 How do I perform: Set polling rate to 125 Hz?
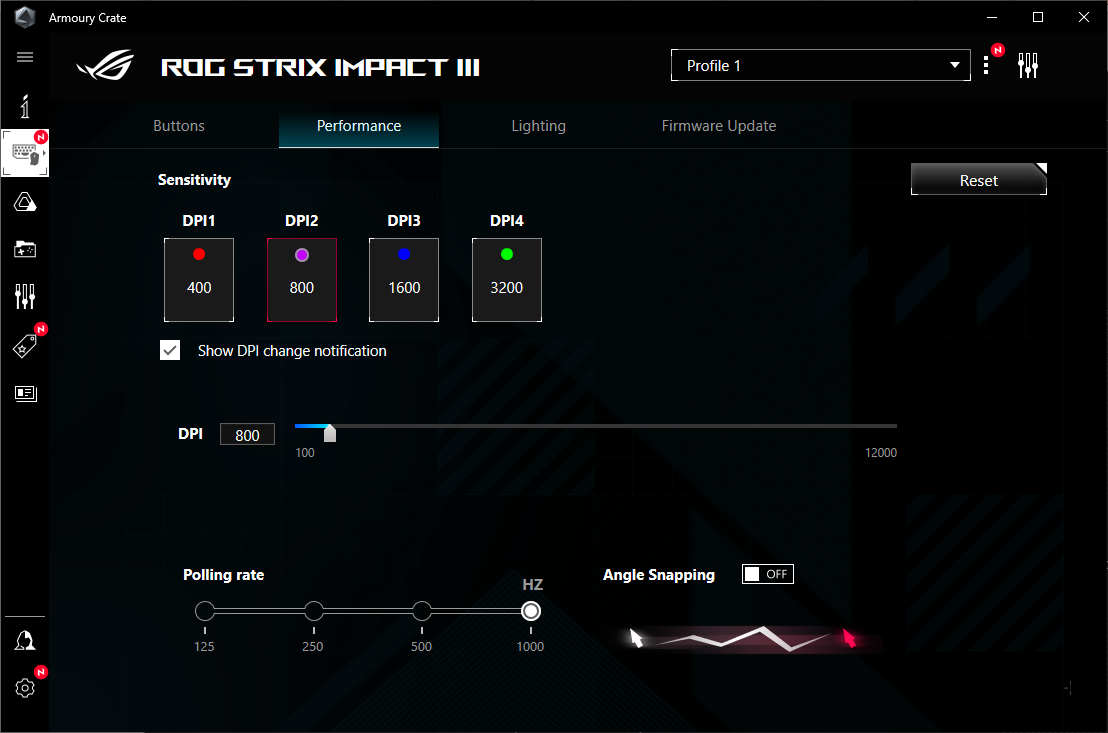click(x=205, y=611)
